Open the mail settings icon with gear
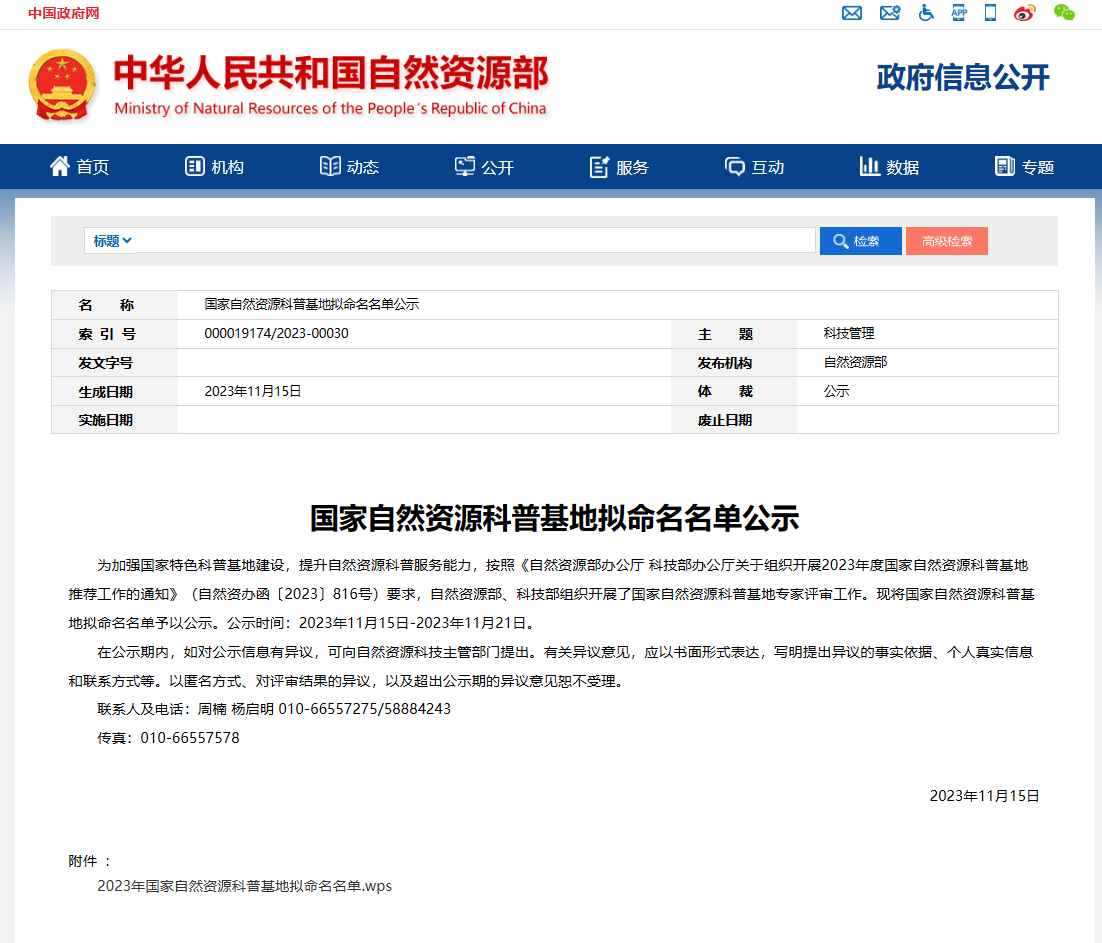The image size is (1102, 943). pyautogui.click(x=889, y=13)
